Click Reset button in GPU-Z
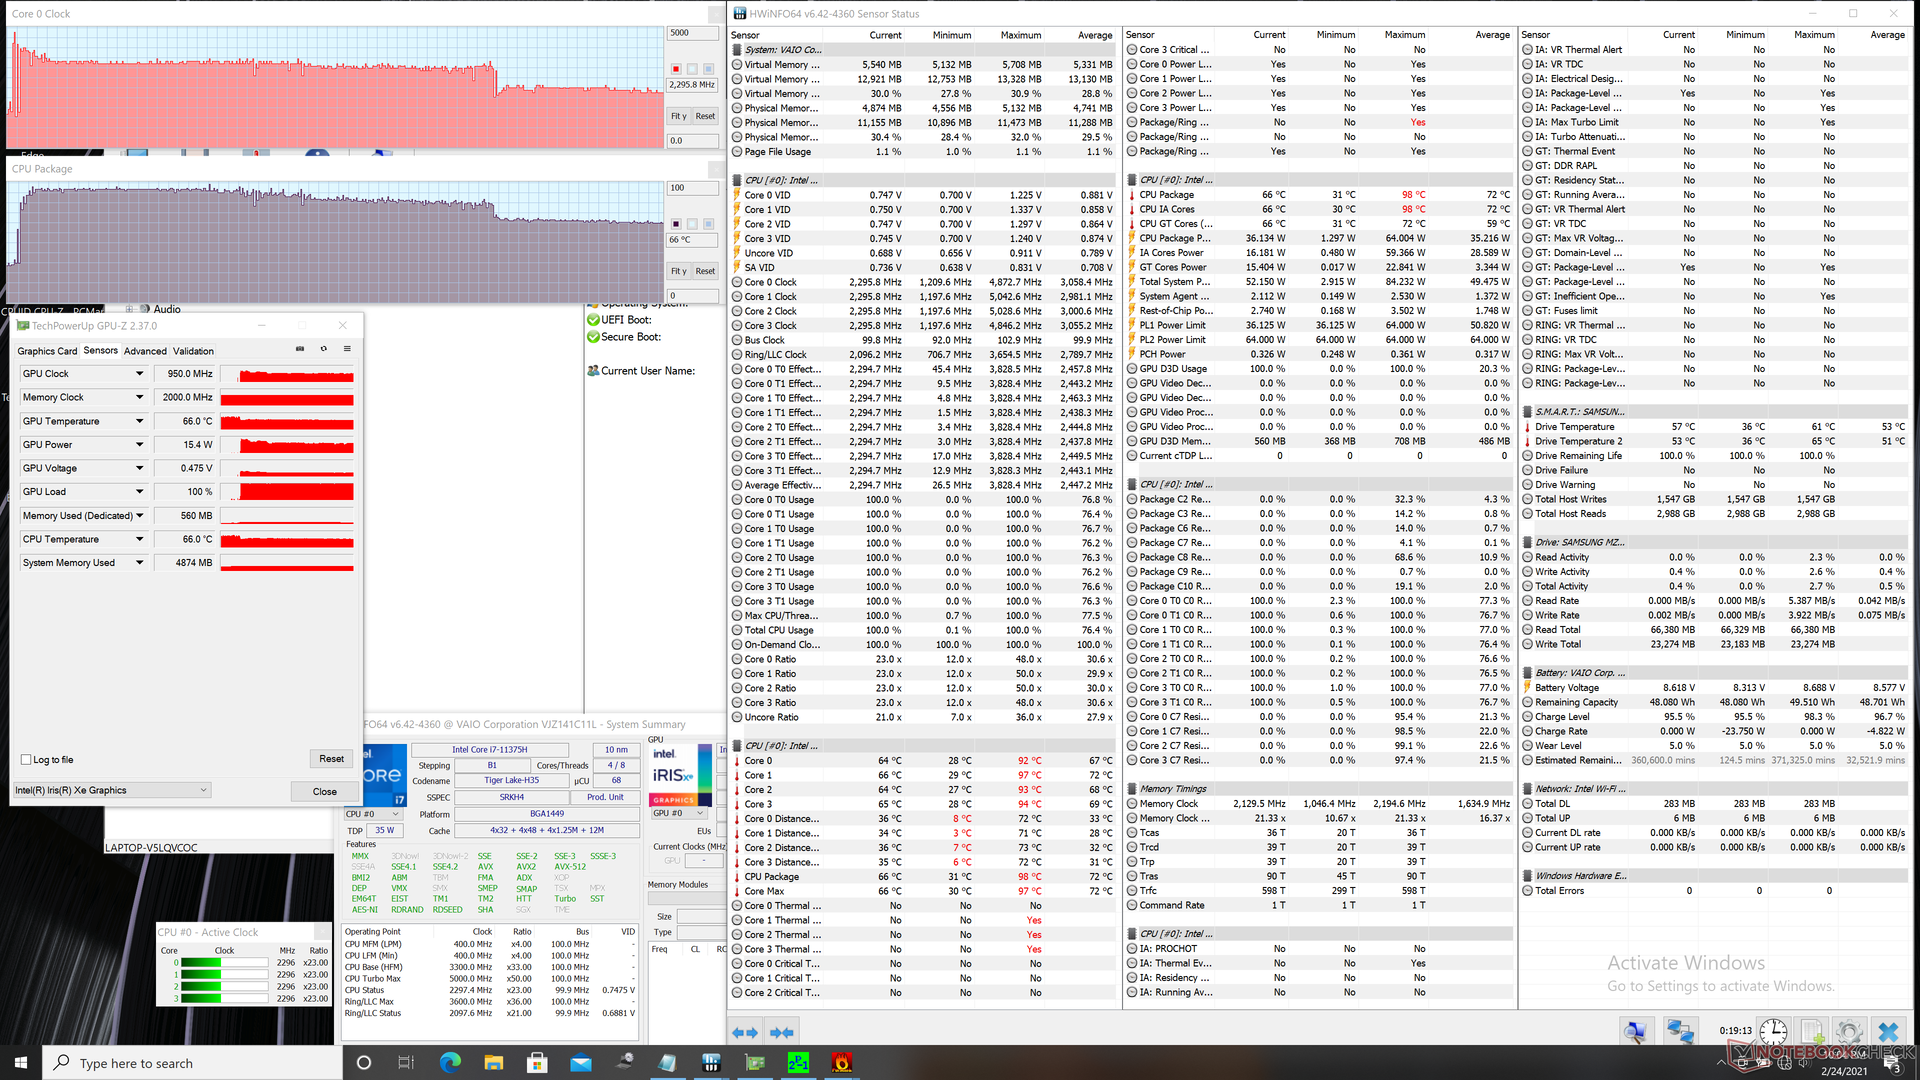This screenshot has height=1080, width=1920. (331, 759)
